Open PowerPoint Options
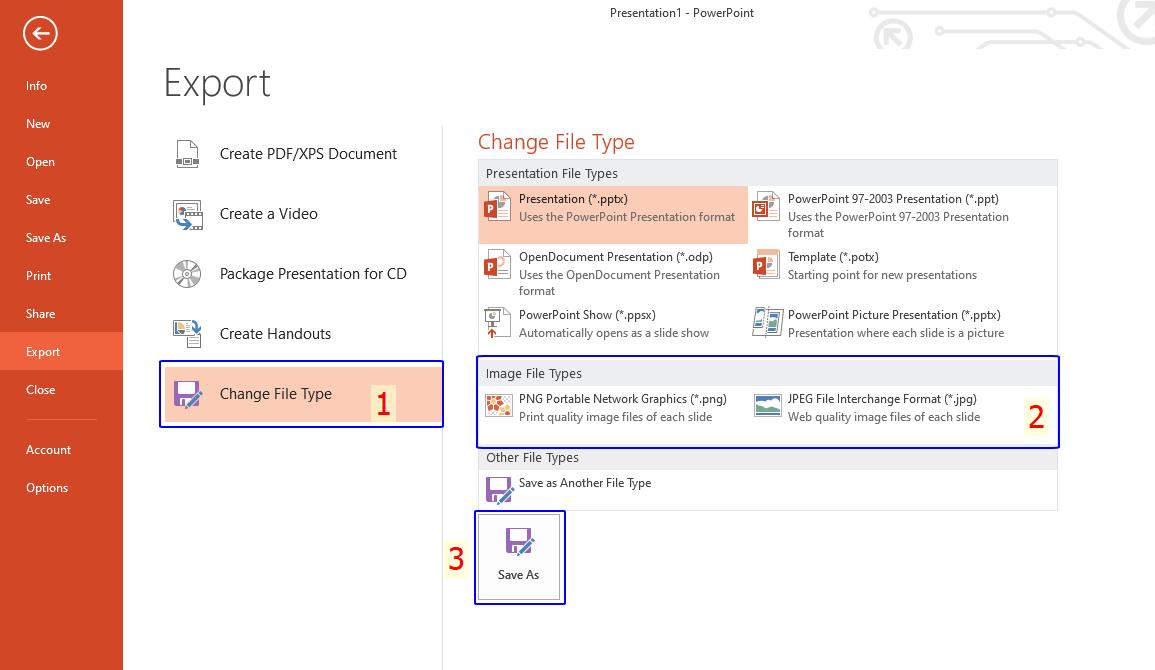The image size is (1155, 670). tap(47, 487)
